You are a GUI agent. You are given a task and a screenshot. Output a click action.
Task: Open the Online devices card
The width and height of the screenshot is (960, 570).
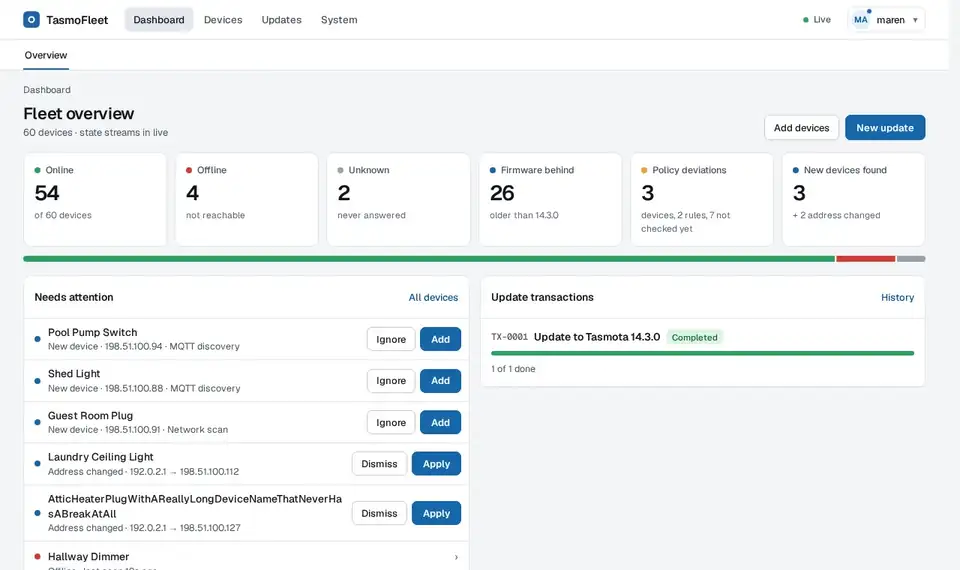click(95, 200)
